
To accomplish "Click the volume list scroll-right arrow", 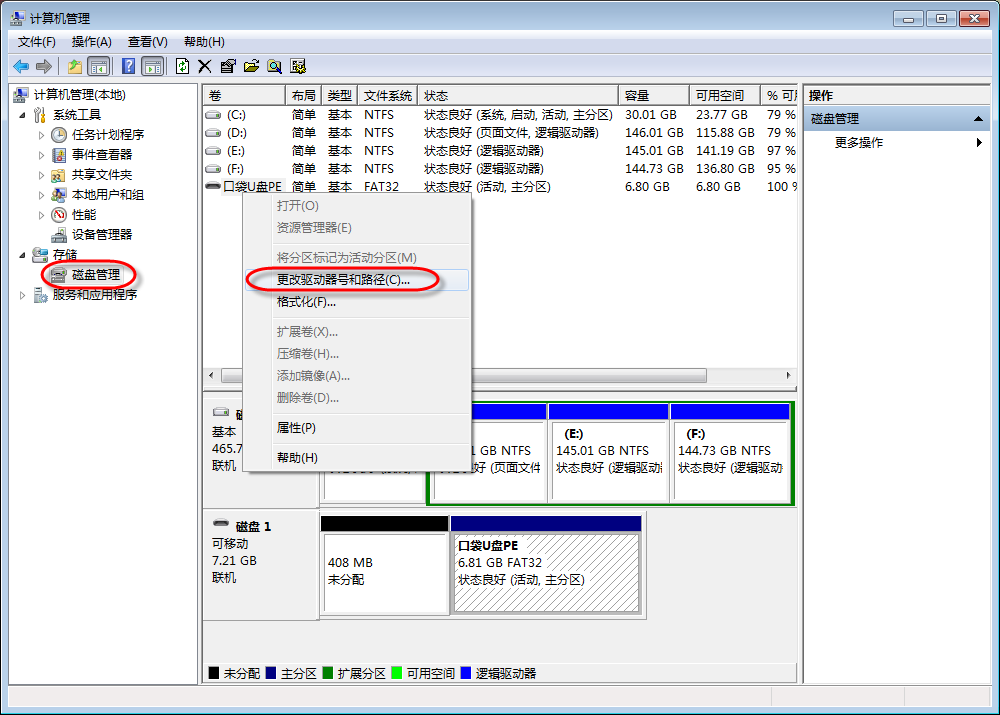I will point(788,375).
